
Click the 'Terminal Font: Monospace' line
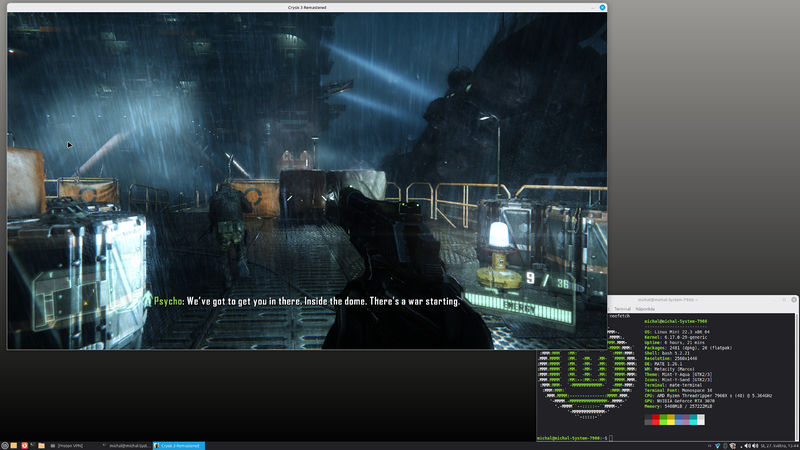point(678,390)
